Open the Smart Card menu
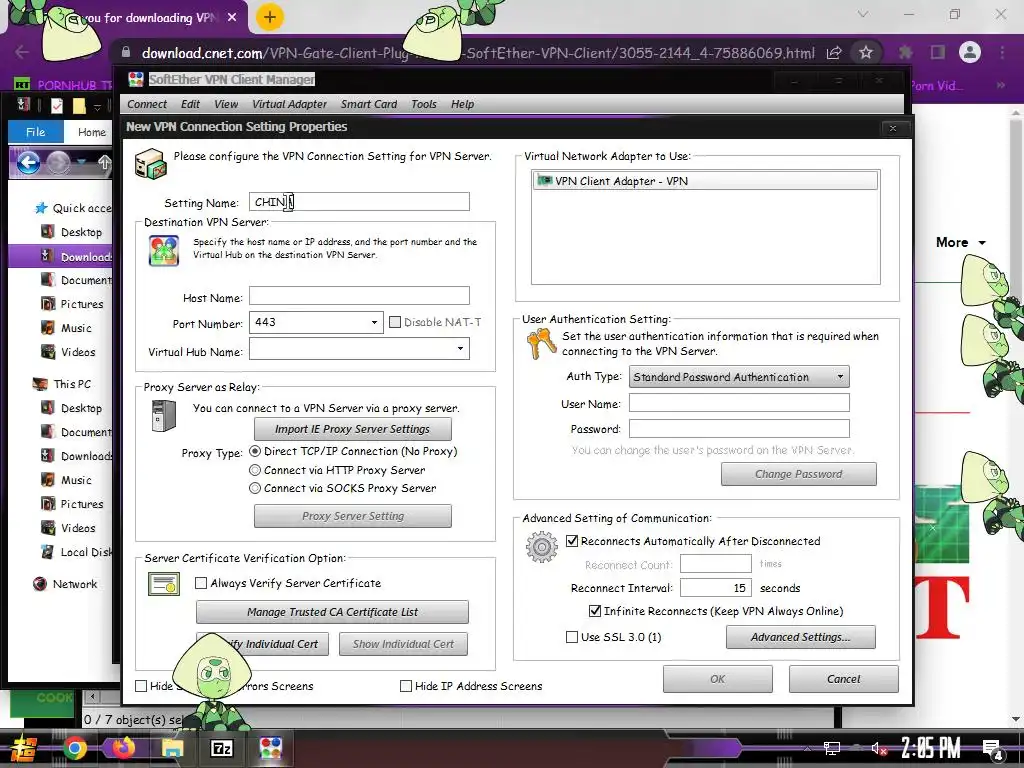 (x=369, y=104)
